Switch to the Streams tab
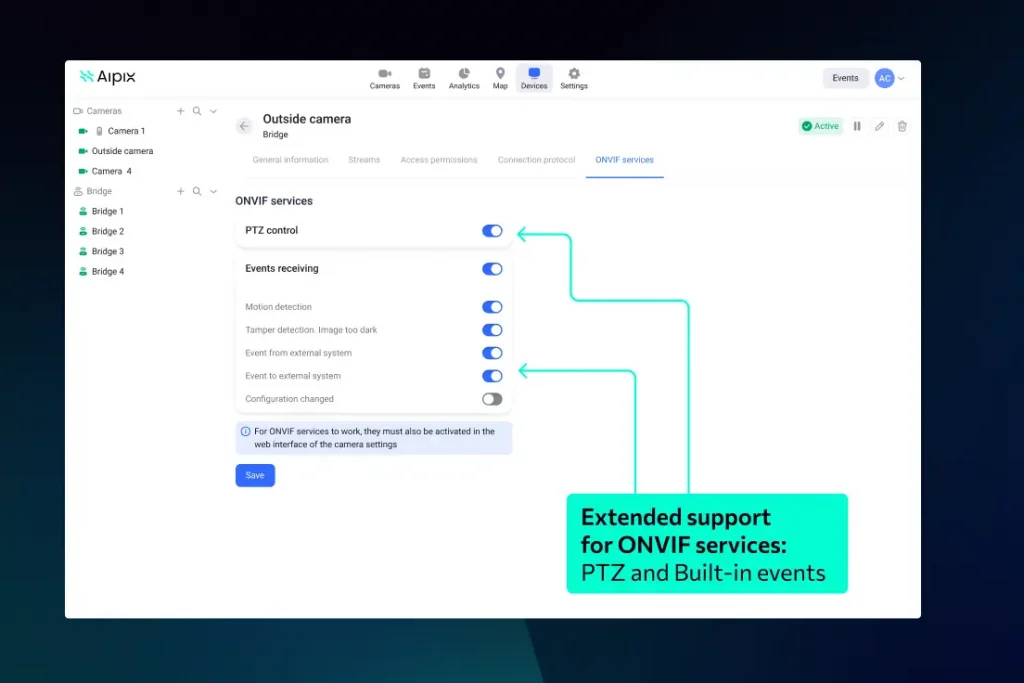This screenshot has height=683, width=1024. point(364,160)
